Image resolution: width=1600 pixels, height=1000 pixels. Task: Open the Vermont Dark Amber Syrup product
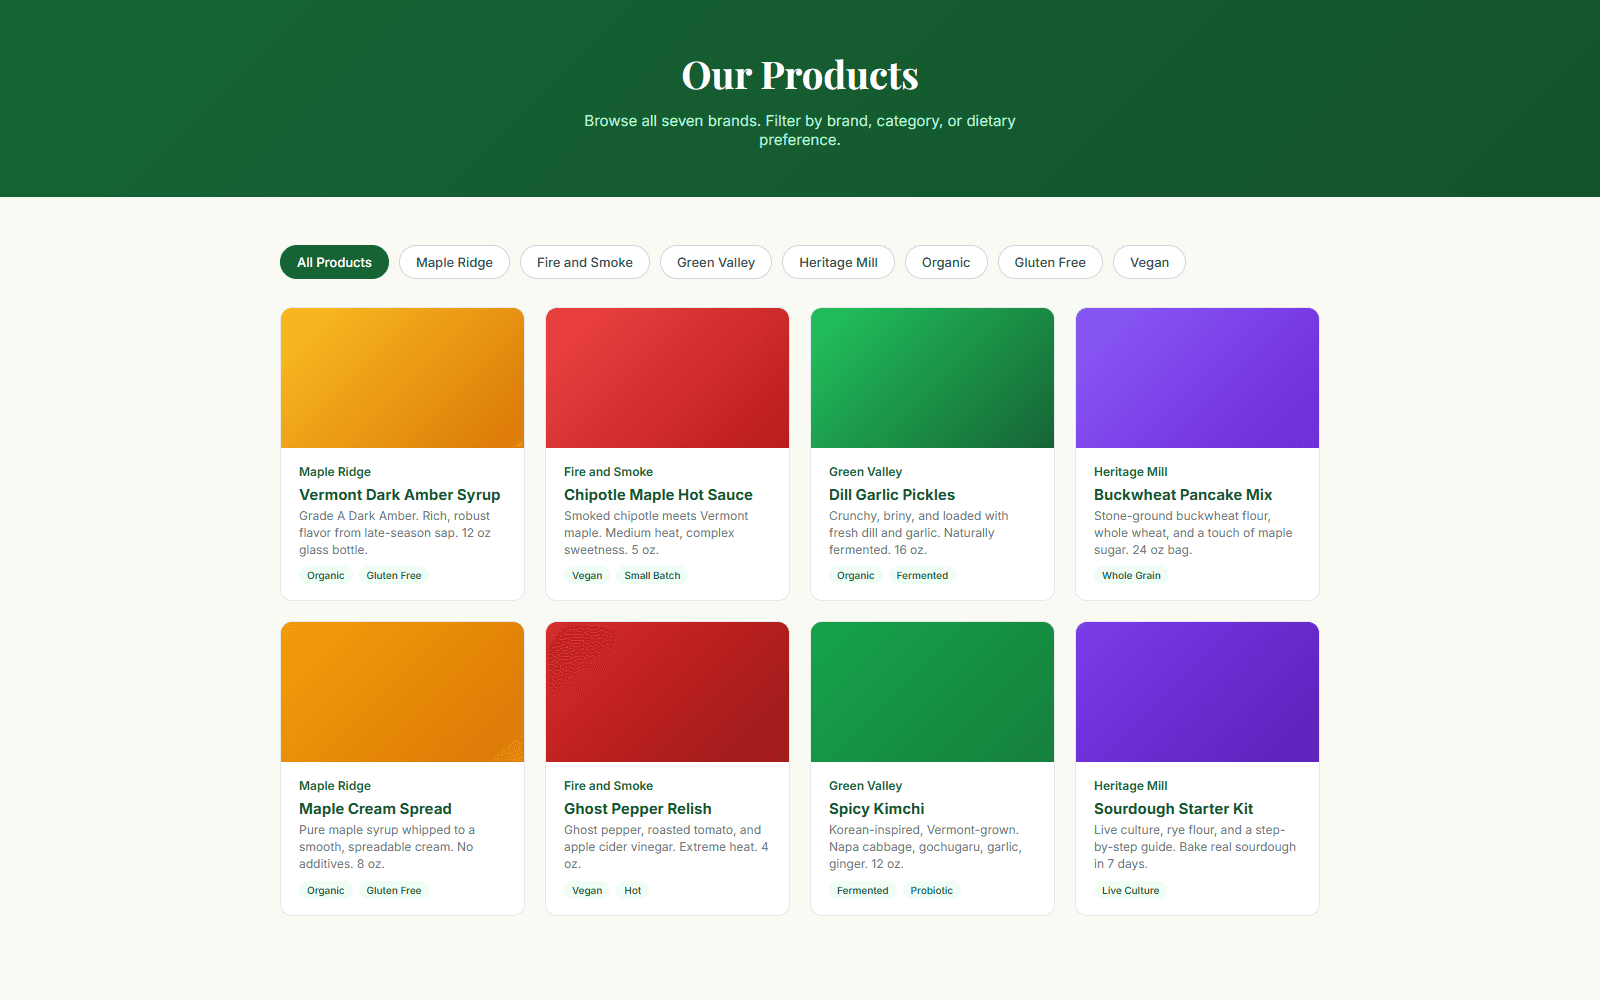[399, 494]
